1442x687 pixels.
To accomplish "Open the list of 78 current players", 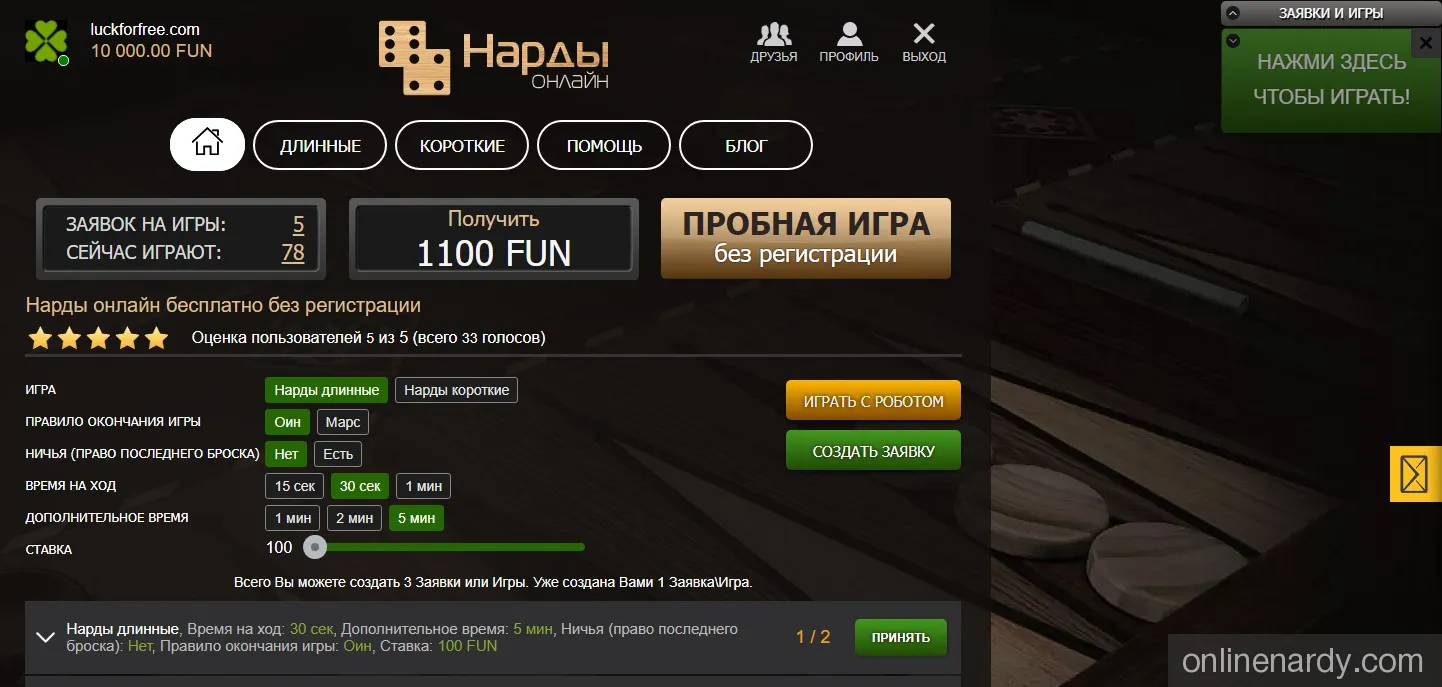I will [x=293, y=252].
